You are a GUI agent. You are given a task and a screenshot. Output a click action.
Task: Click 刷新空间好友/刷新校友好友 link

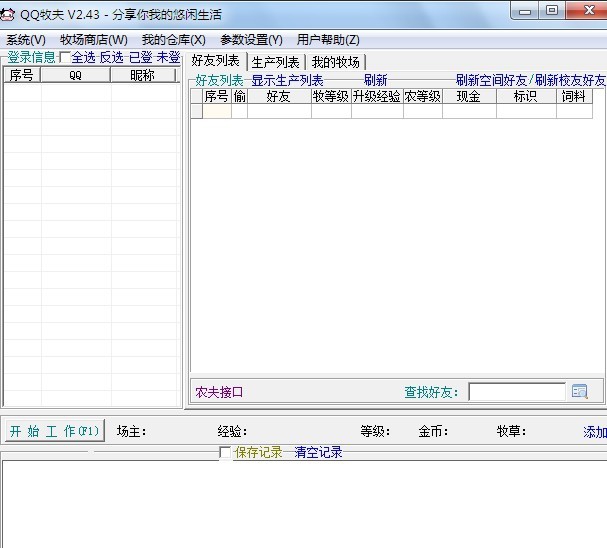click(531, 80)
